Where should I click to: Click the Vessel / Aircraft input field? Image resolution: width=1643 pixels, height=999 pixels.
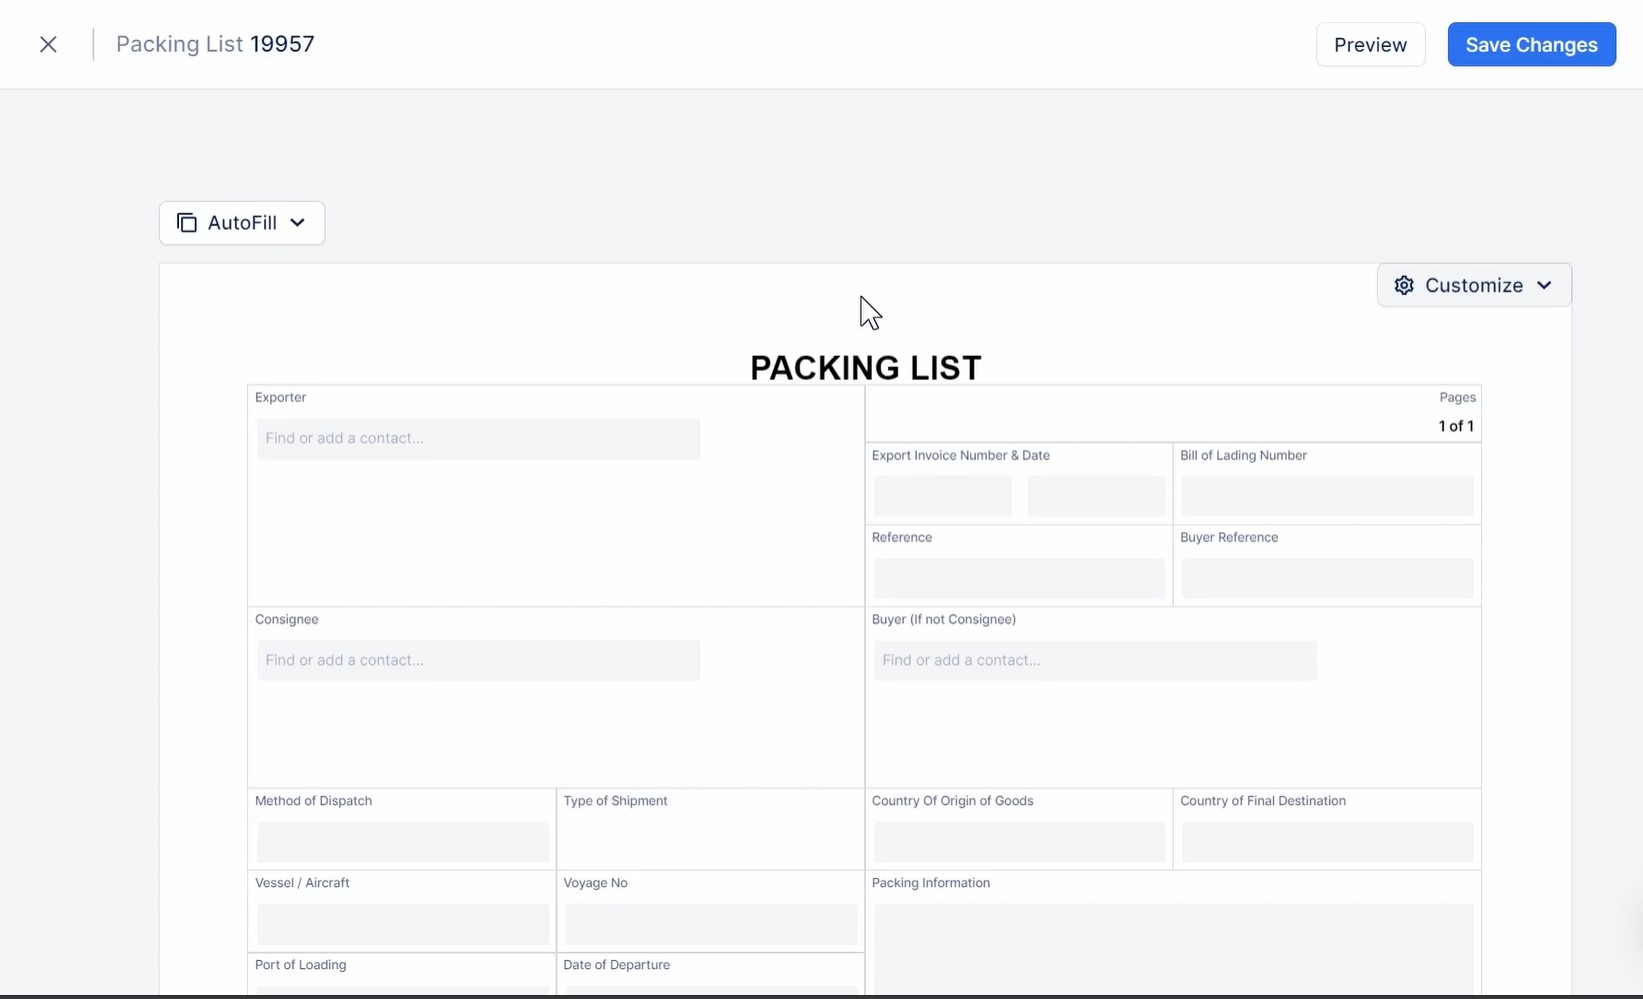(x=402, y=924)
